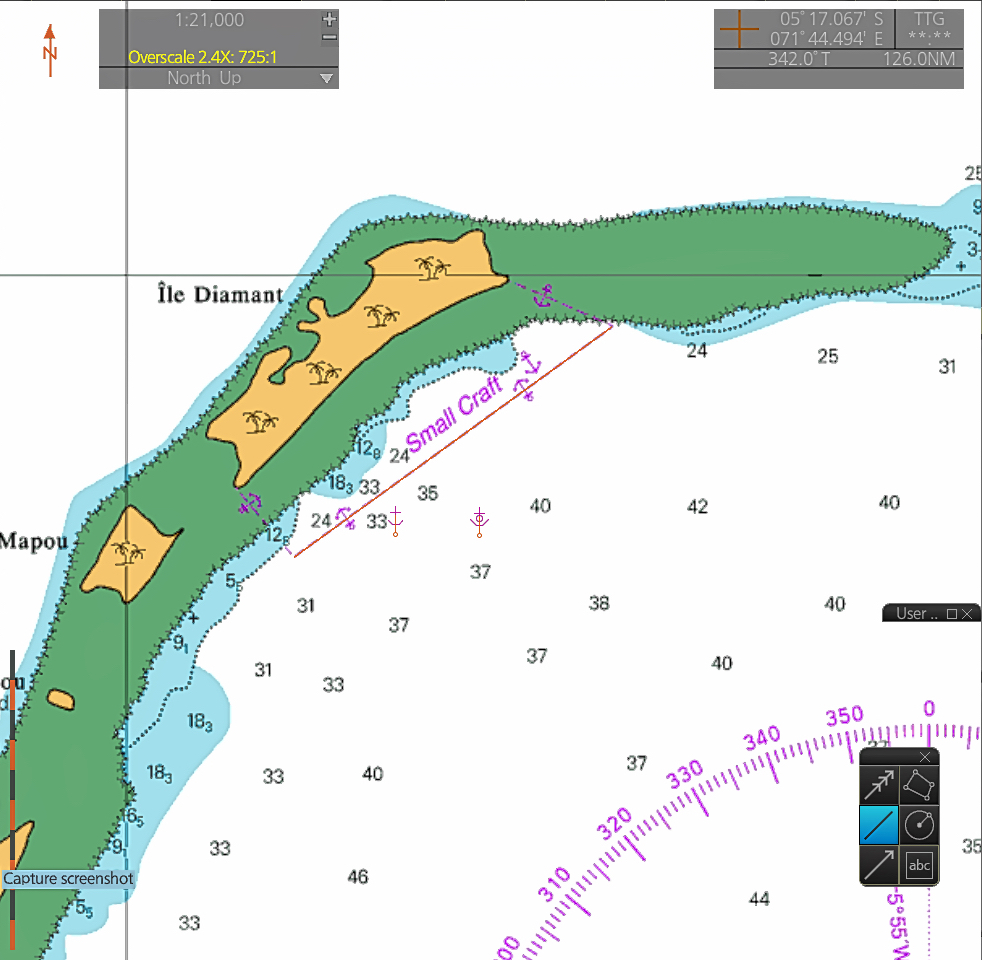Click the orange circled anchorage symbol above sounding 37

coord(479,522)
